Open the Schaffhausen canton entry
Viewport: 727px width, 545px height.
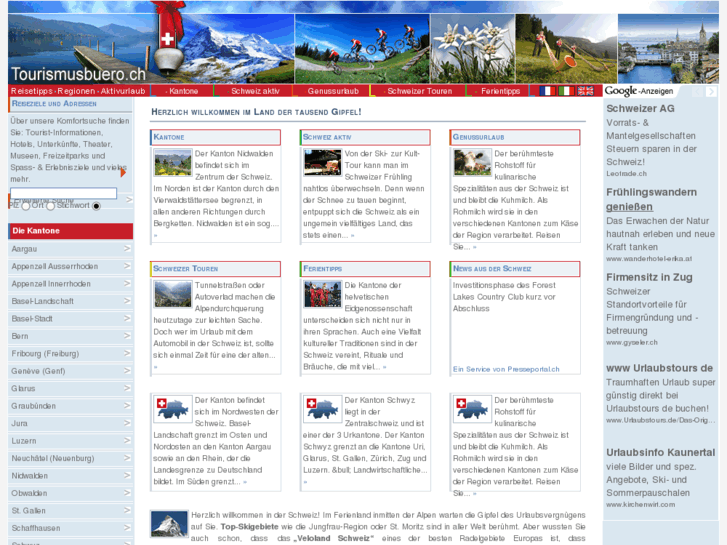point(70,528)
